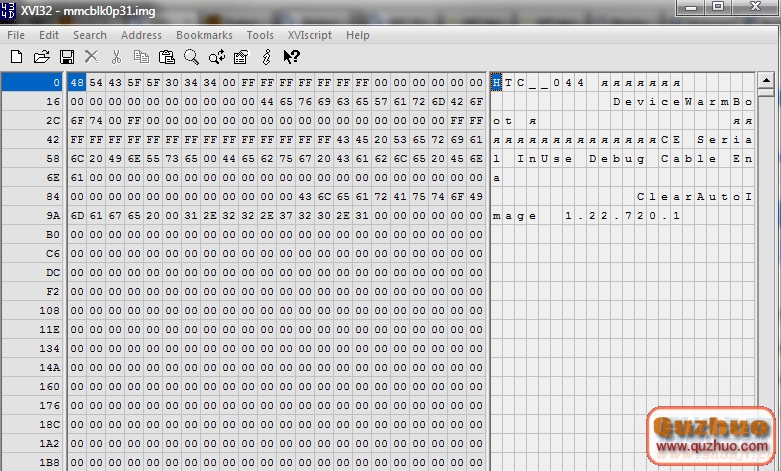This screenshot has height=471, width=781.
Task: Select character b of 'Debug' in text pane
Action: click(617, 159)
